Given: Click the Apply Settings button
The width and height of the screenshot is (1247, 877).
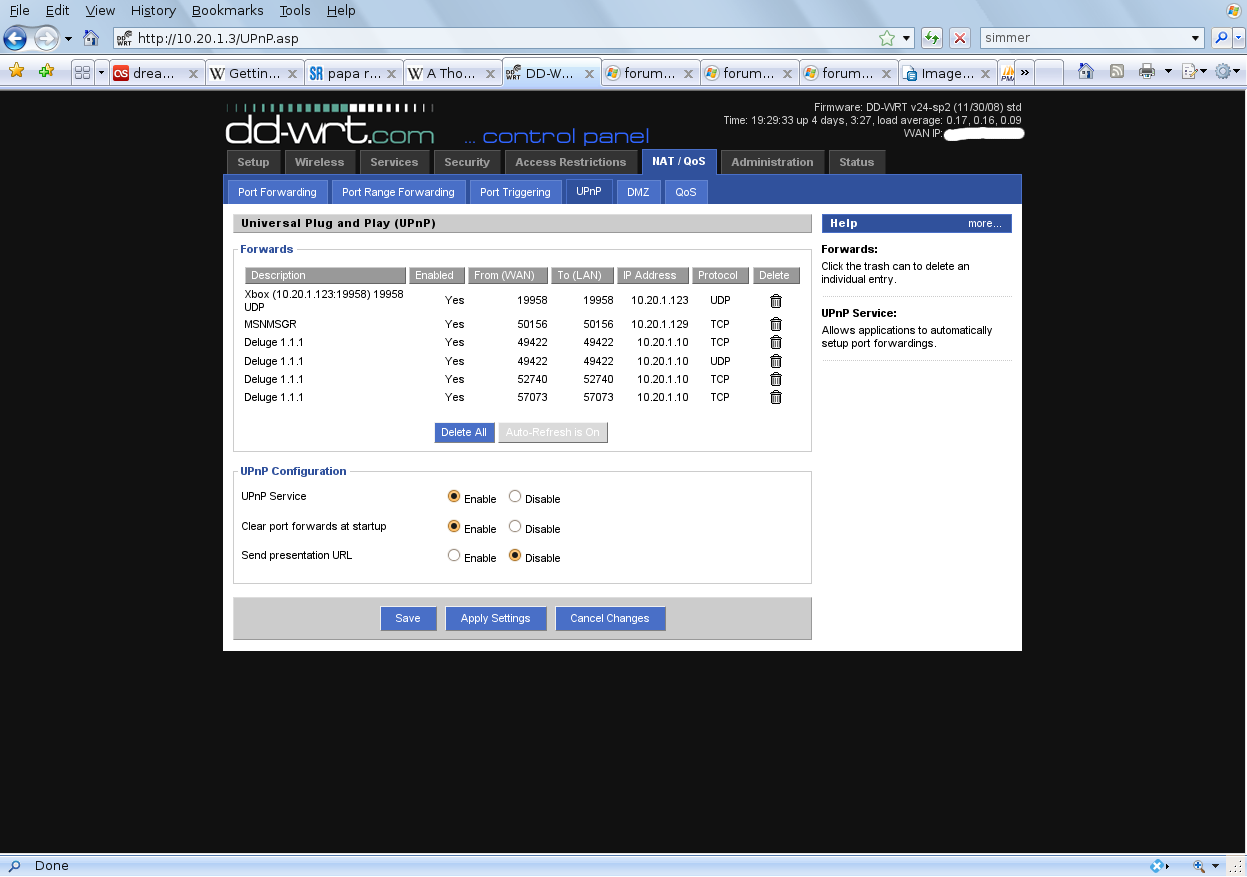Looking at the screenshot, I should 496,618.
